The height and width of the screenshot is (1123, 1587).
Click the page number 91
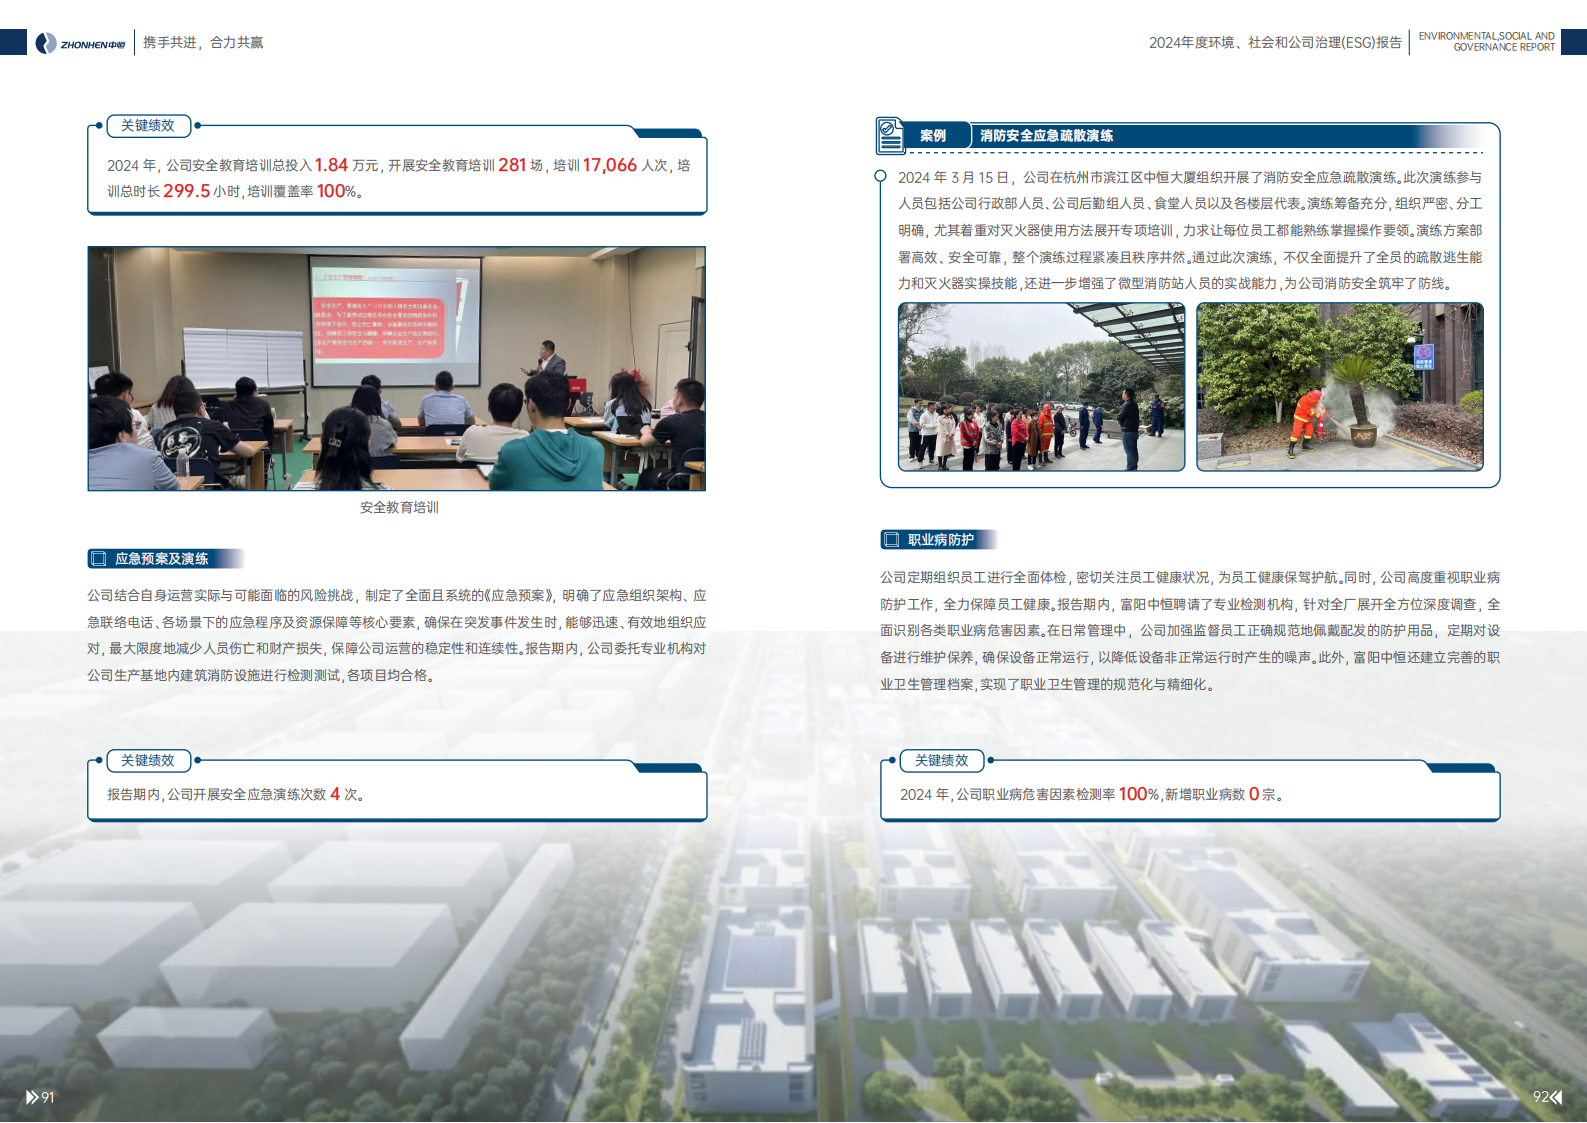point(48,1097)
